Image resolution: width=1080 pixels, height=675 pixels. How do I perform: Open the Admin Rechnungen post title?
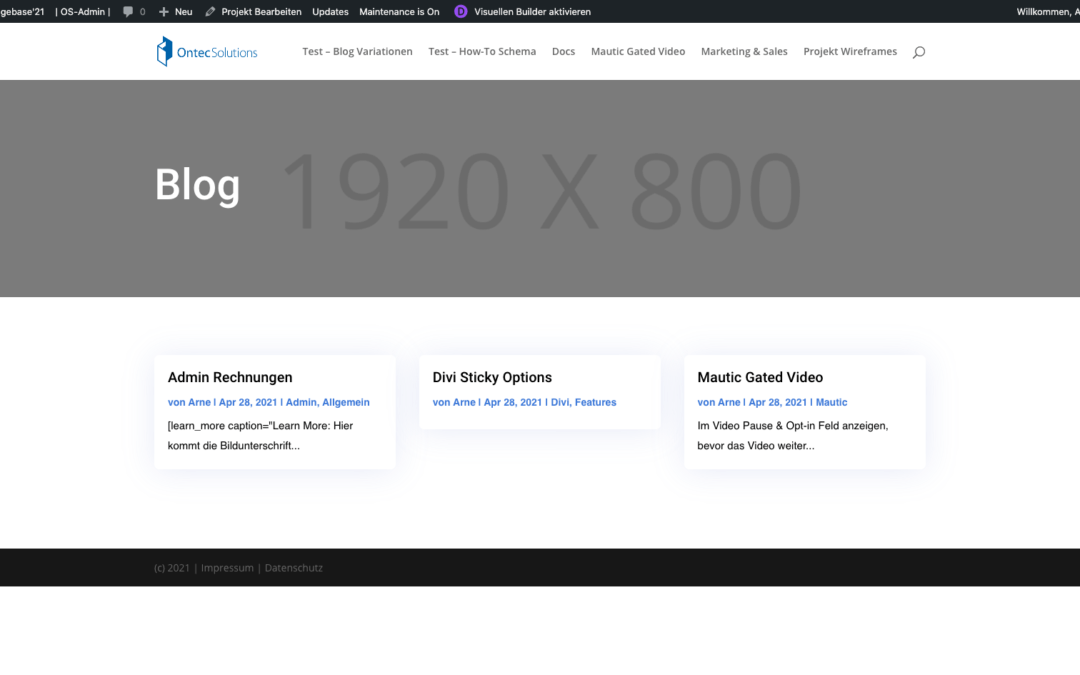click(230, 378)
